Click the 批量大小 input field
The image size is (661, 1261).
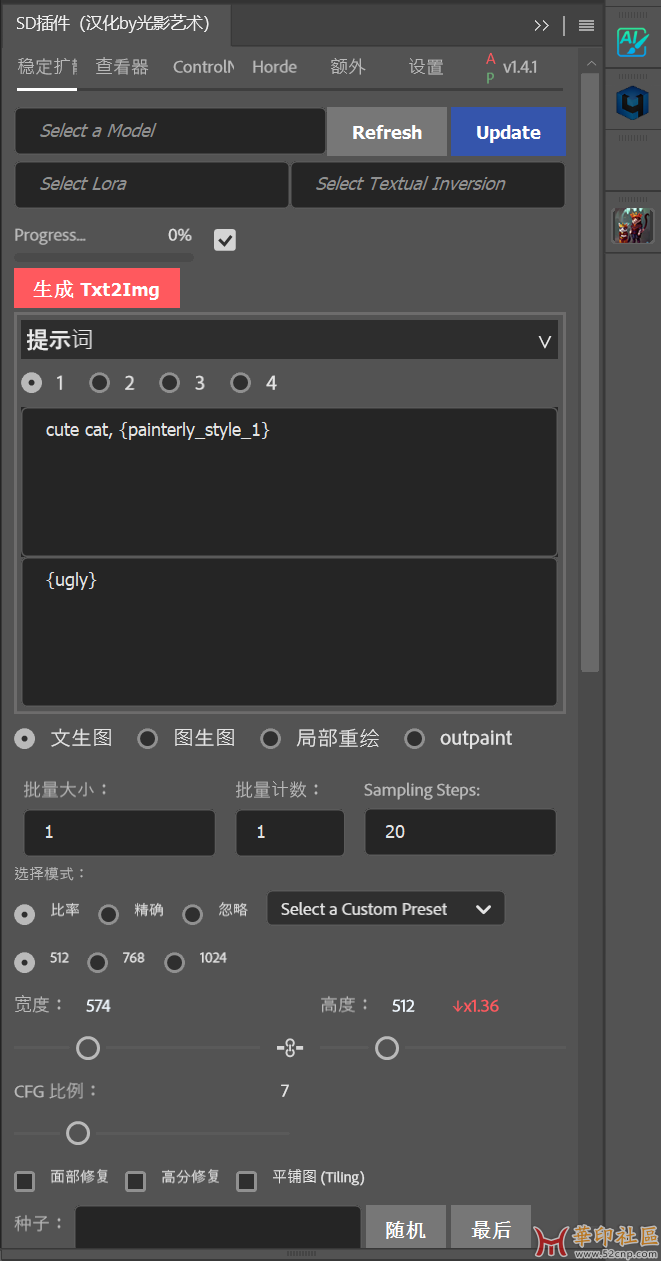119,832
